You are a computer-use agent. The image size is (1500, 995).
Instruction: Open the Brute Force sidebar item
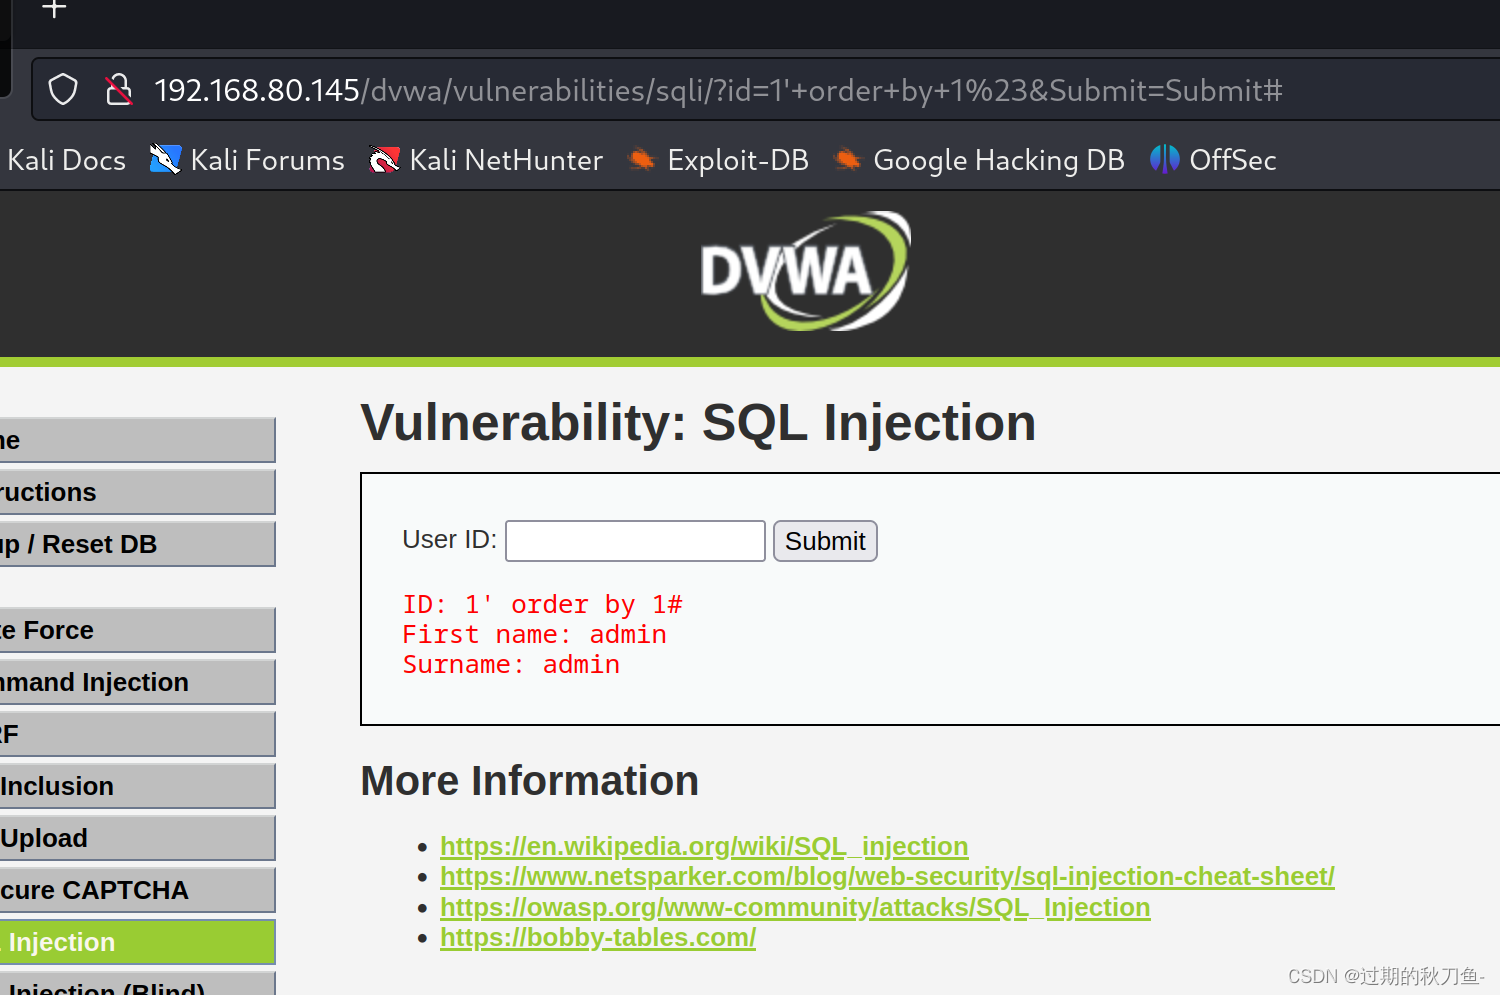[x=137, y=630]
